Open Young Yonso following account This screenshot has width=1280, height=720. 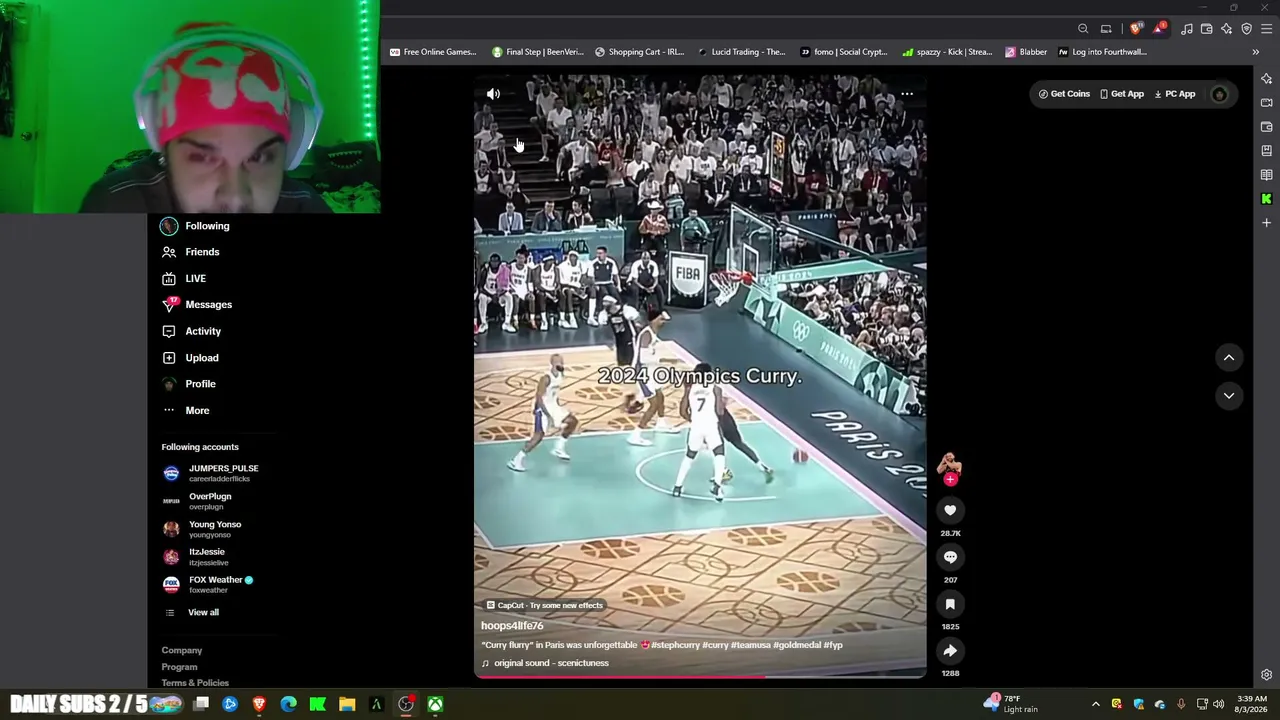[202, 529]
